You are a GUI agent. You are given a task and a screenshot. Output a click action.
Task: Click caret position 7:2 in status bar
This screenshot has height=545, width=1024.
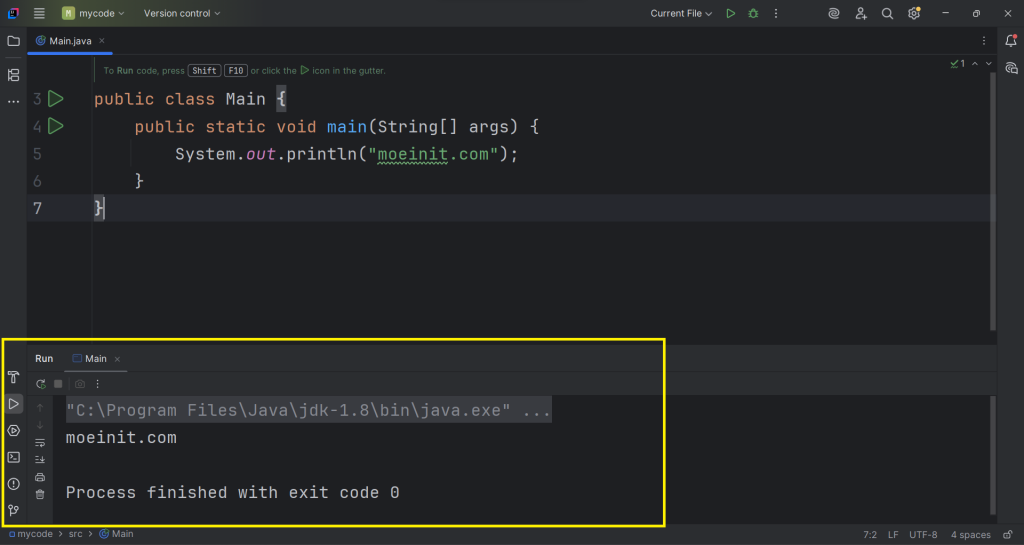point(870,535)
